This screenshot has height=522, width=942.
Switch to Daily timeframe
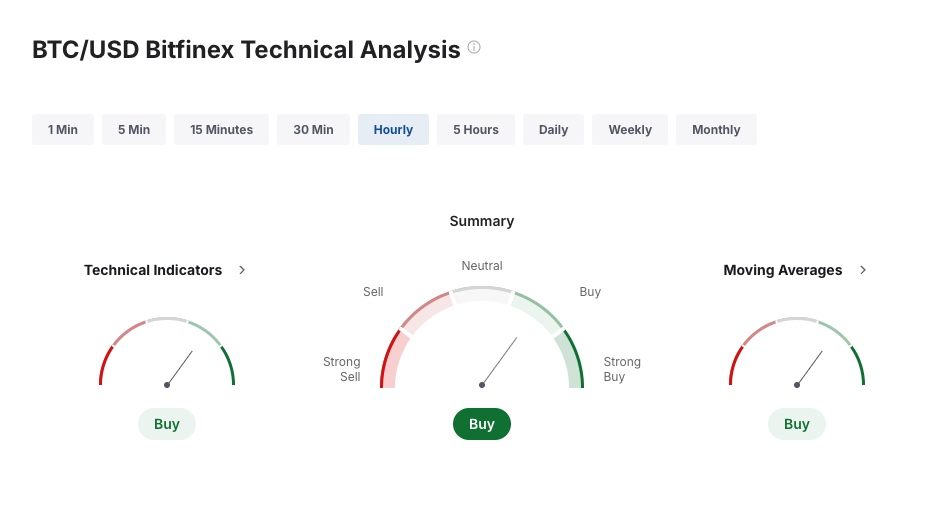coord(553,130)
